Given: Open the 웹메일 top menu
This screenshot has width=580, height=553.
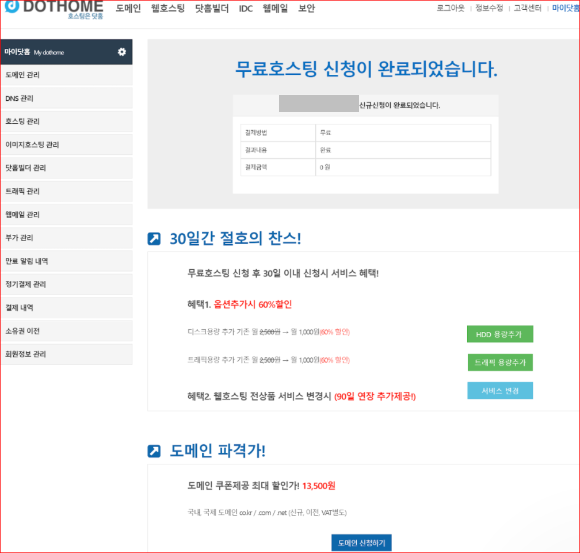Looking at the screenshot, I should pyautogui.click(x=275, y=8).
